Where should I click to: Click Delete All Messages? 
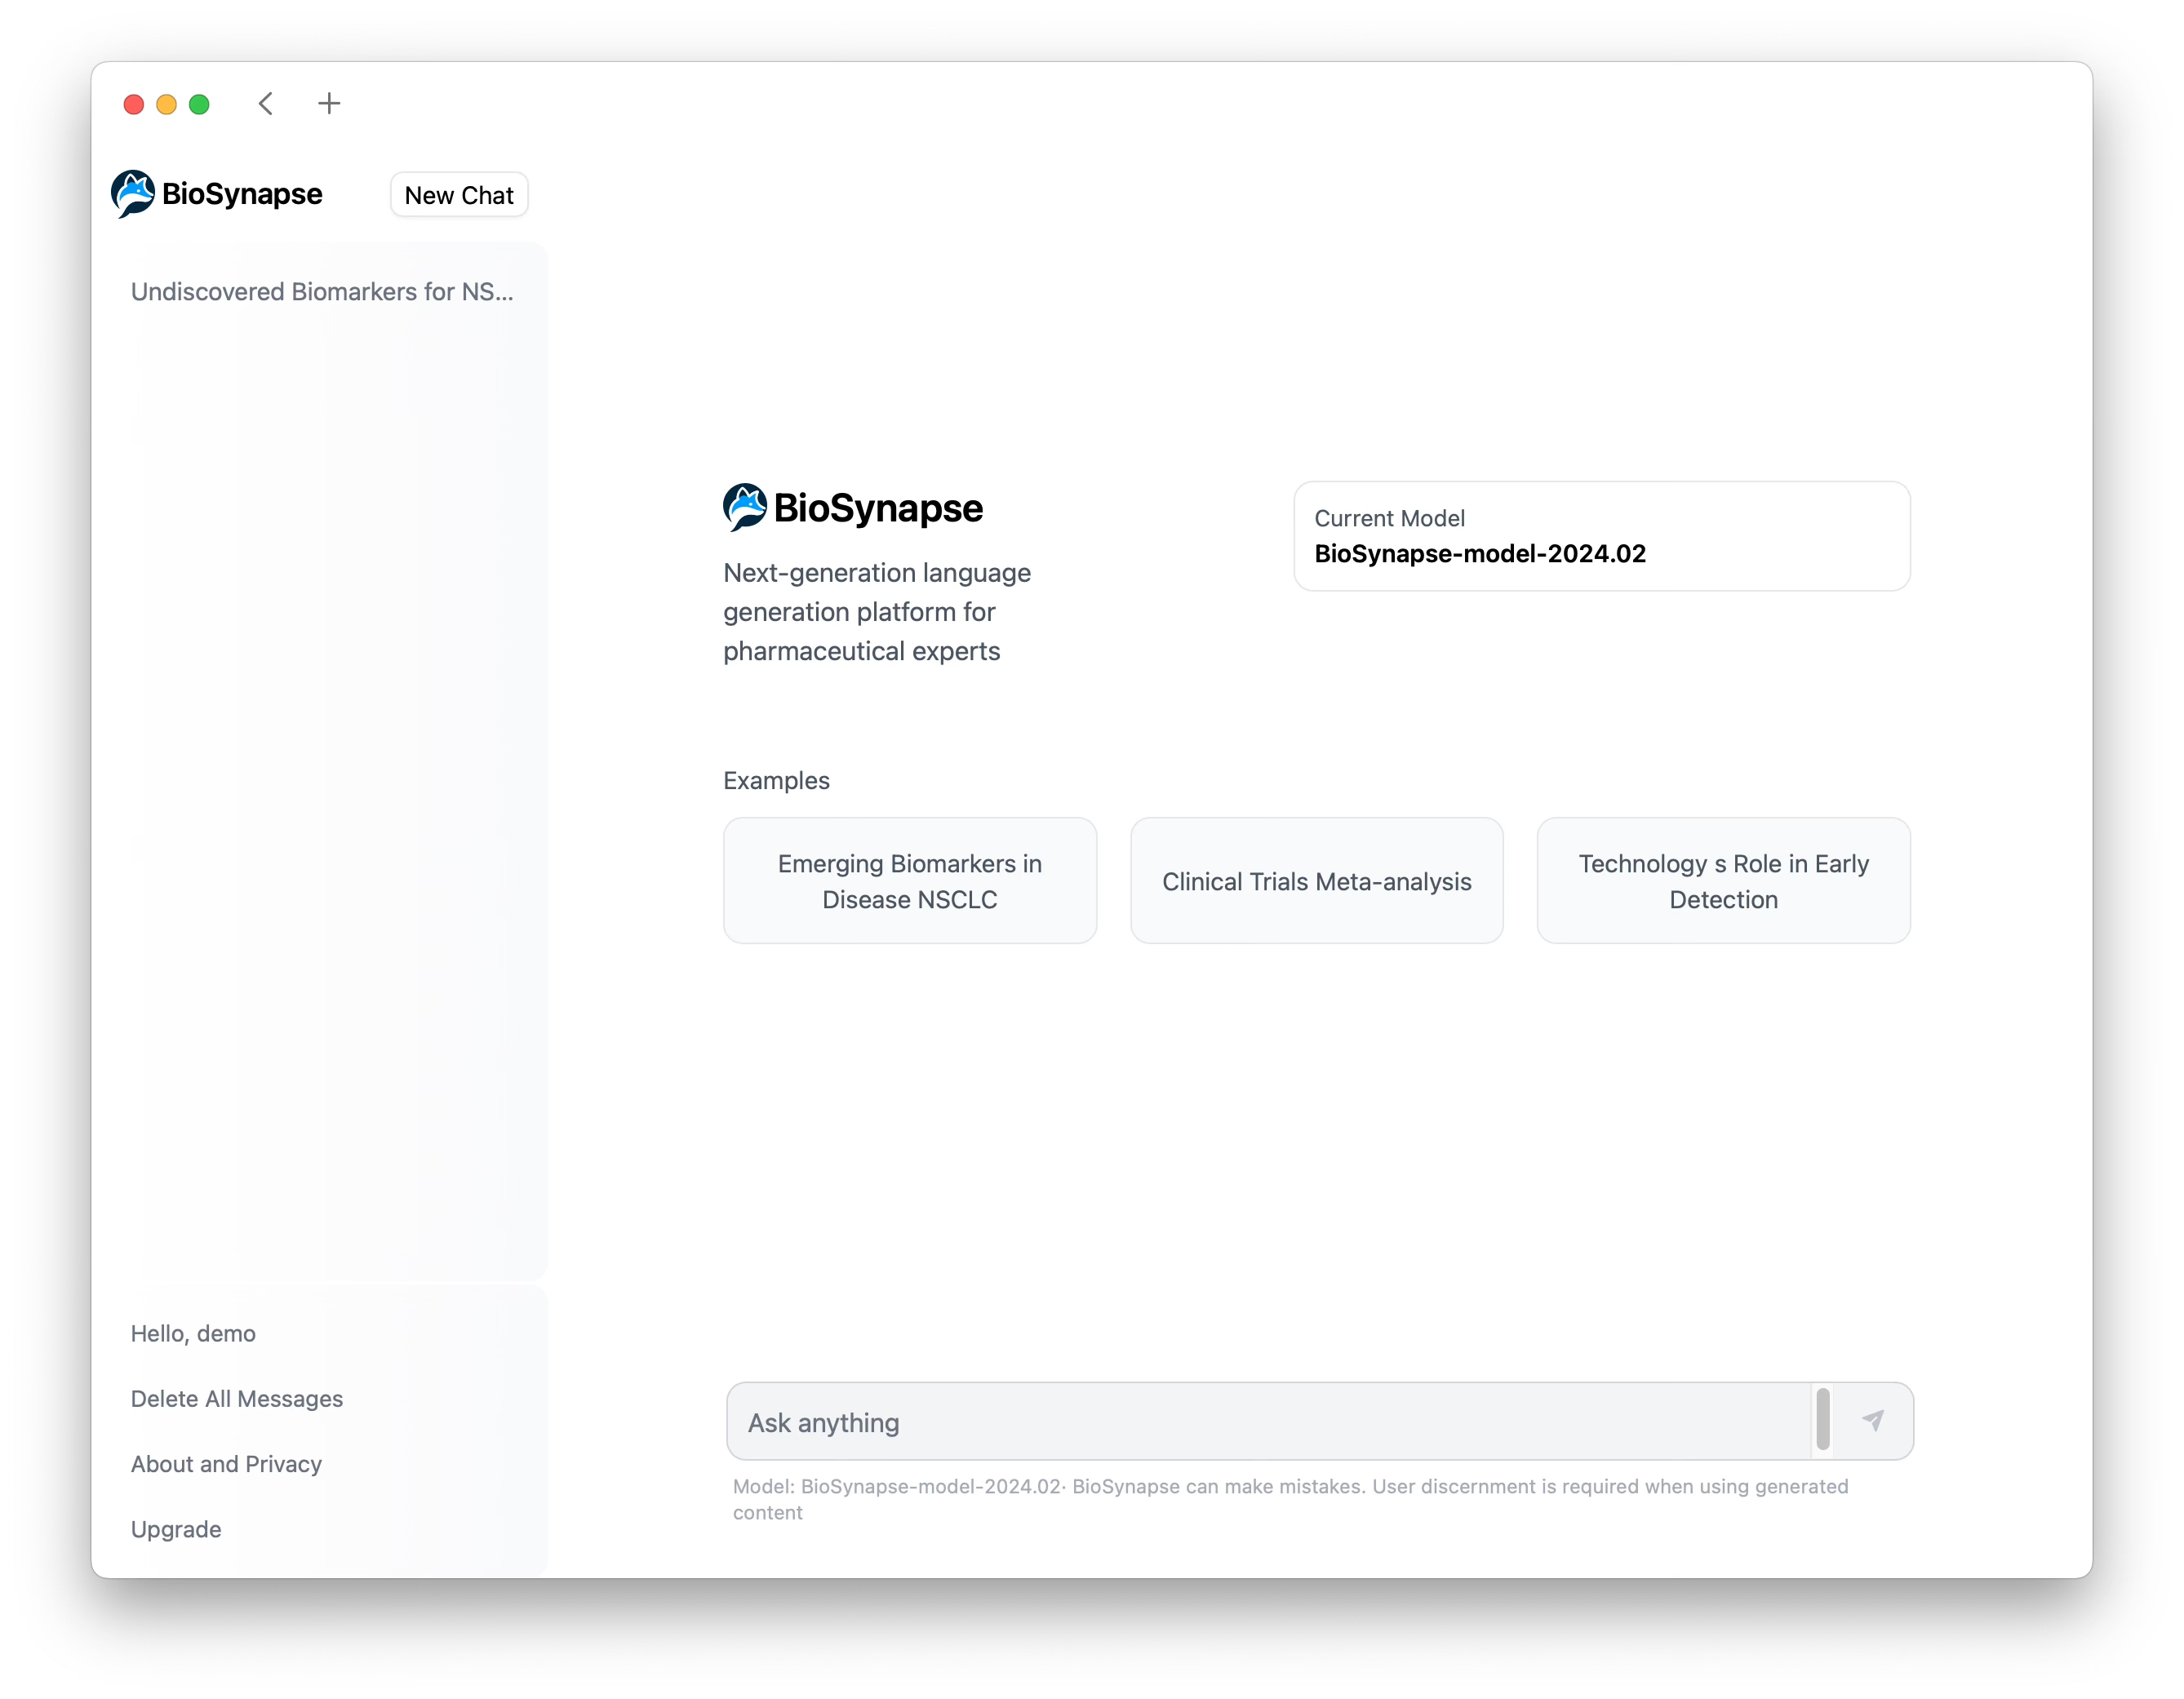pyautogui.click(x=237, y=1399)
